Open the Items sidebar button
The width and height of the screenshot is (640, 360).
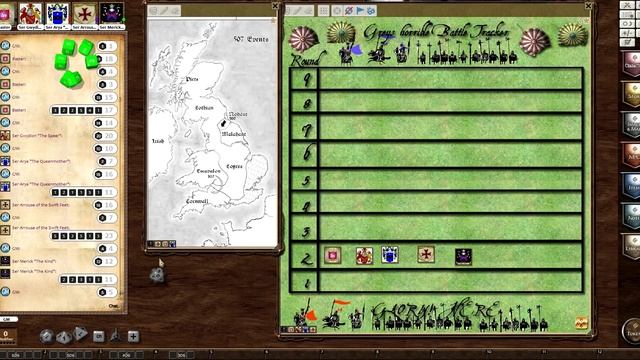632,186
